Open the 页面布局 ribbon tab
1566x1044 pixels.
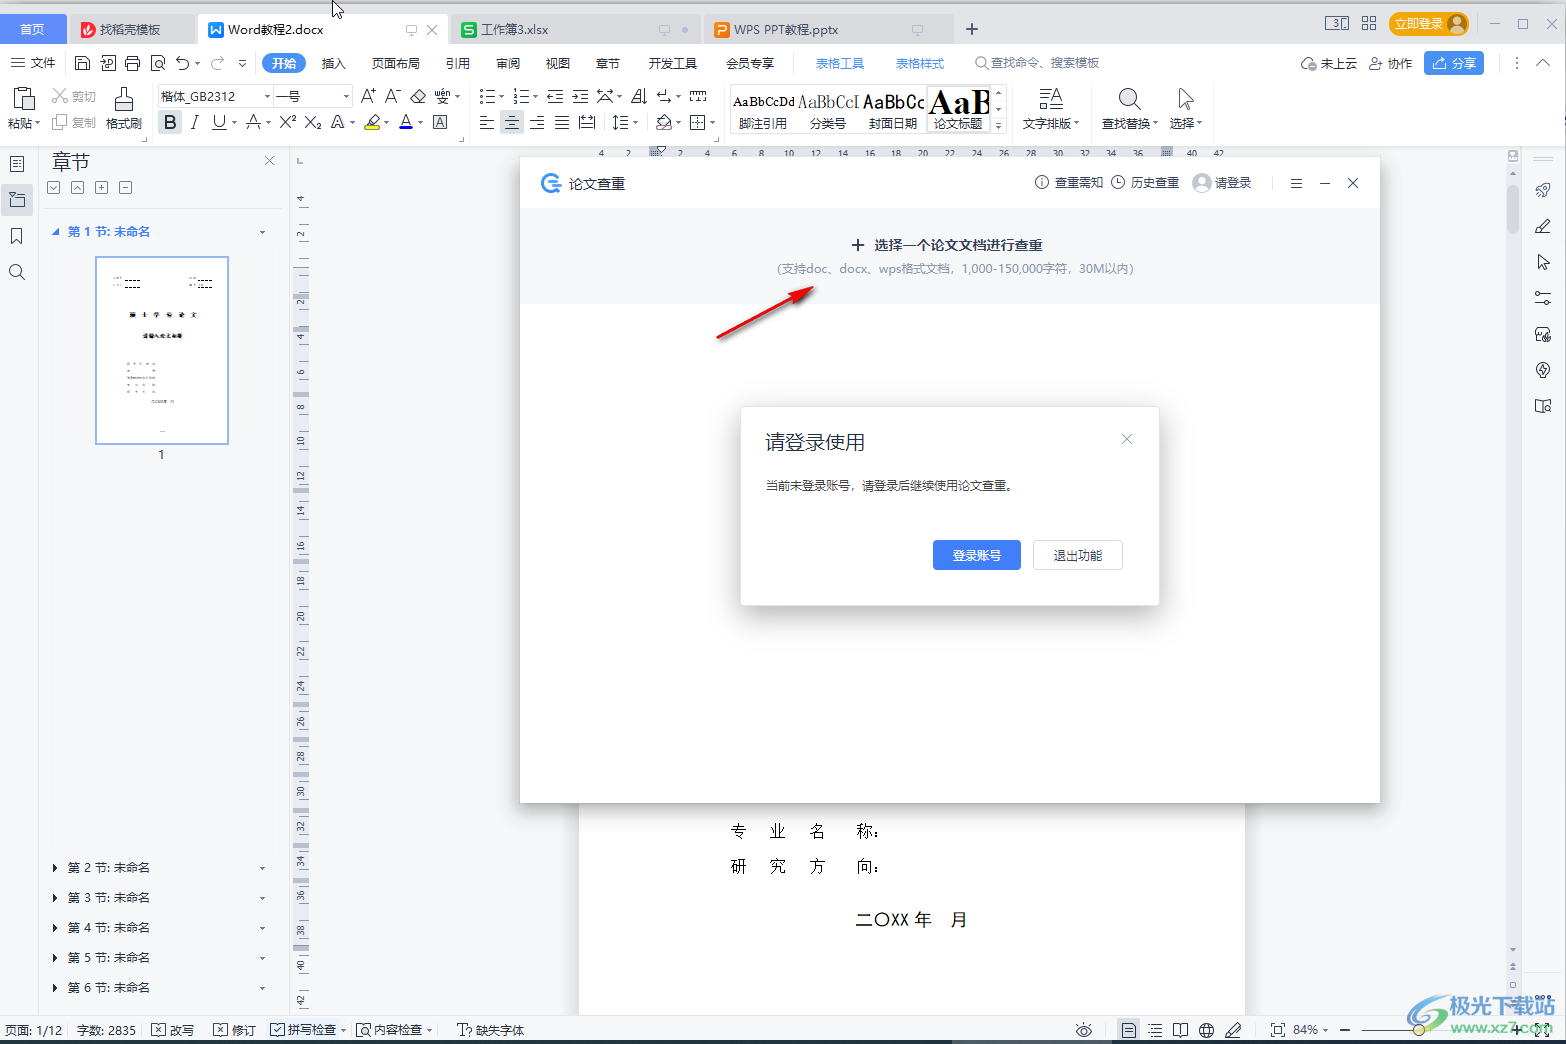coord(396,63)
